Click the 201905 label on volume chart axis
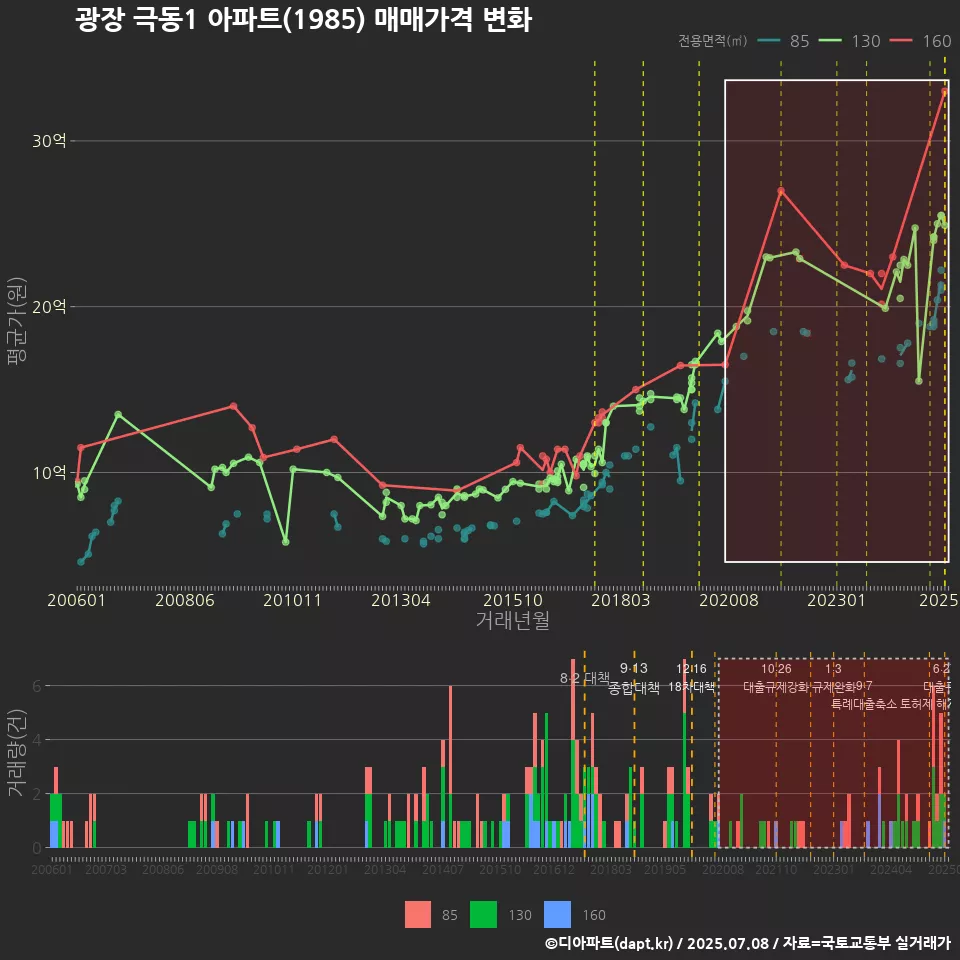This screenshot has height=960, width=960. coord(665,869)
